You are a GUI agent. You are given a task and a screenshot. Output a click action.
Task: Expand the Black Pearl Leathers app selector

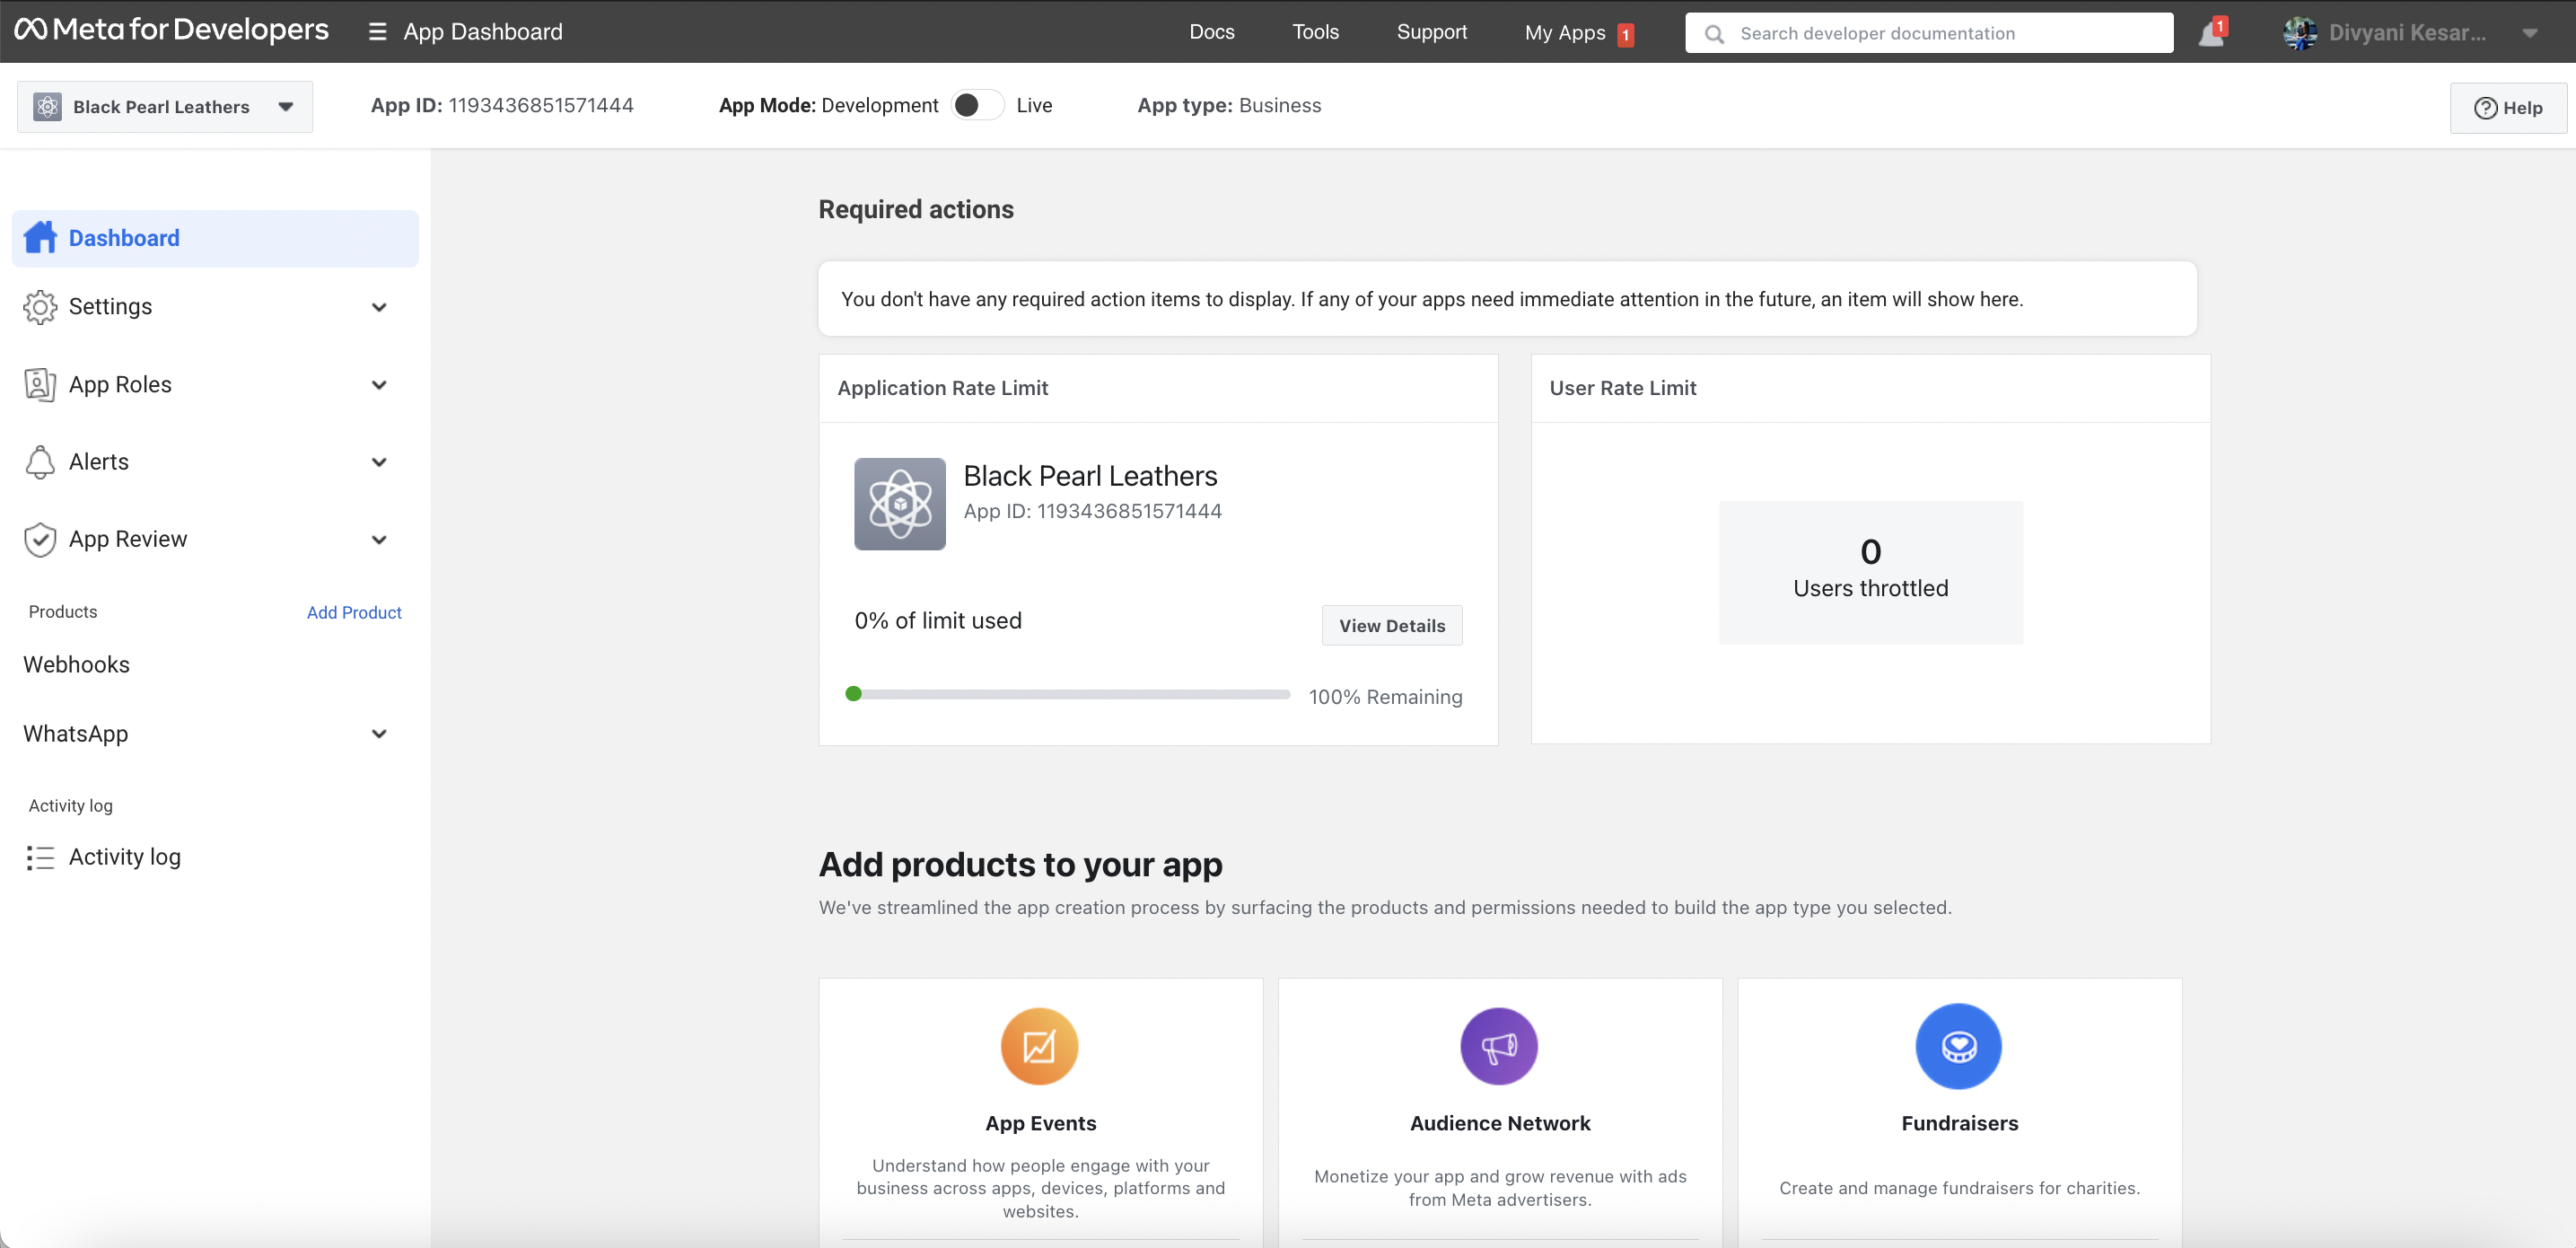(285, 106)
